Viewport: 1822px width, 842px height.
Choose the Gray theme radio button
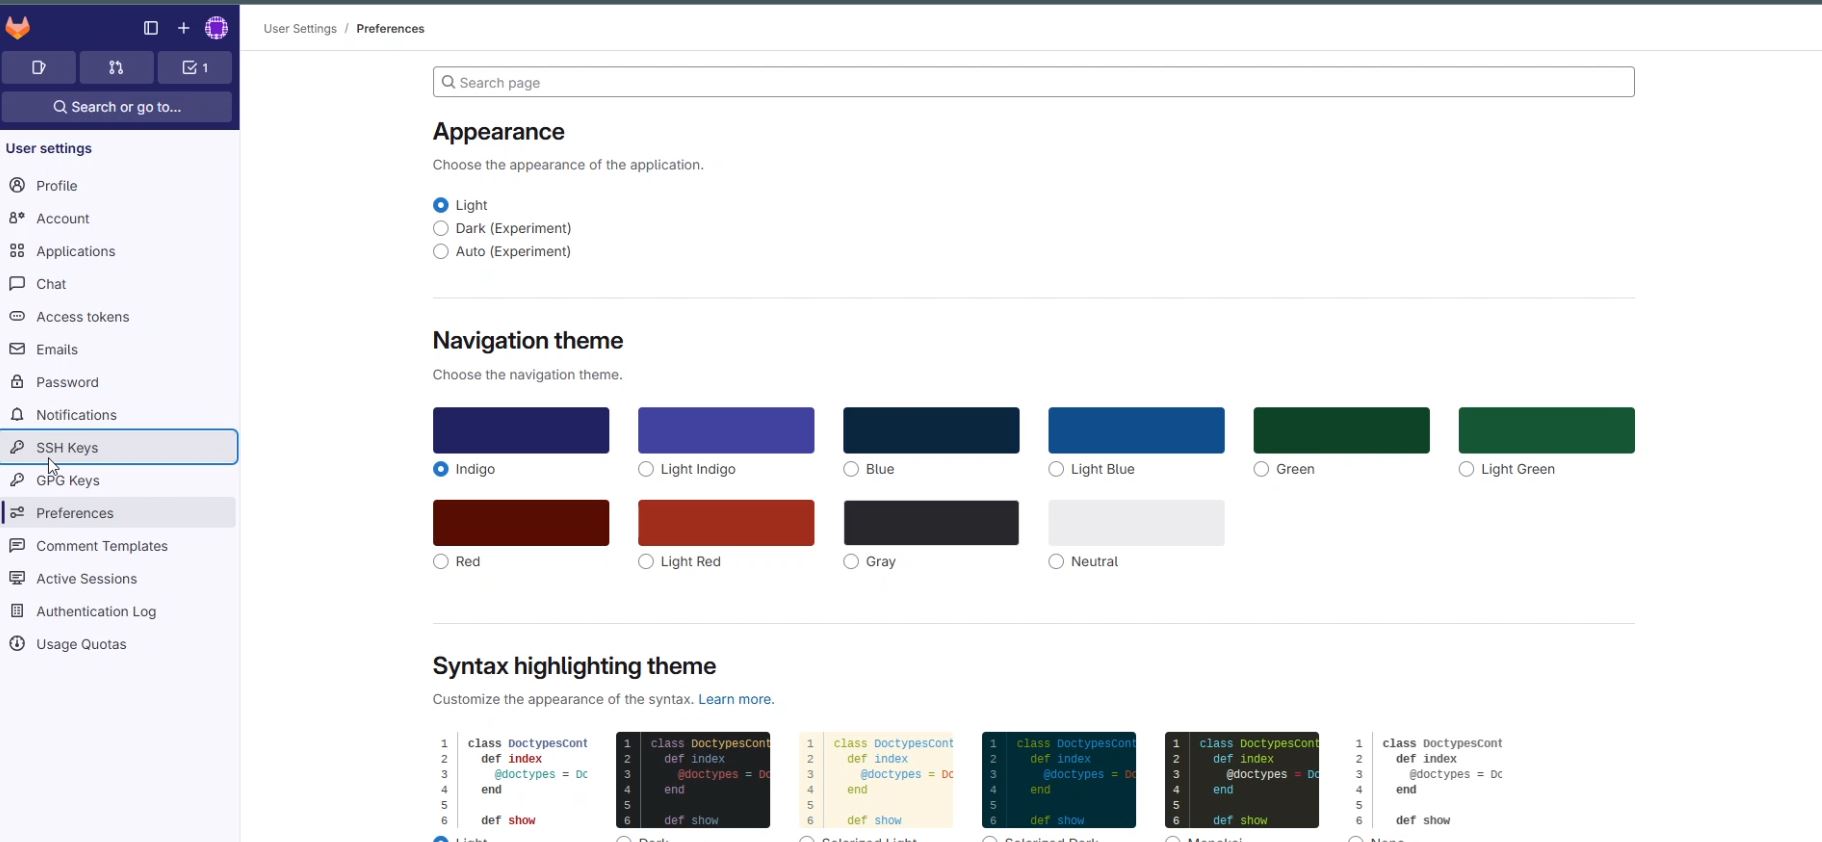pyautogui.click(x=851, y=561)
